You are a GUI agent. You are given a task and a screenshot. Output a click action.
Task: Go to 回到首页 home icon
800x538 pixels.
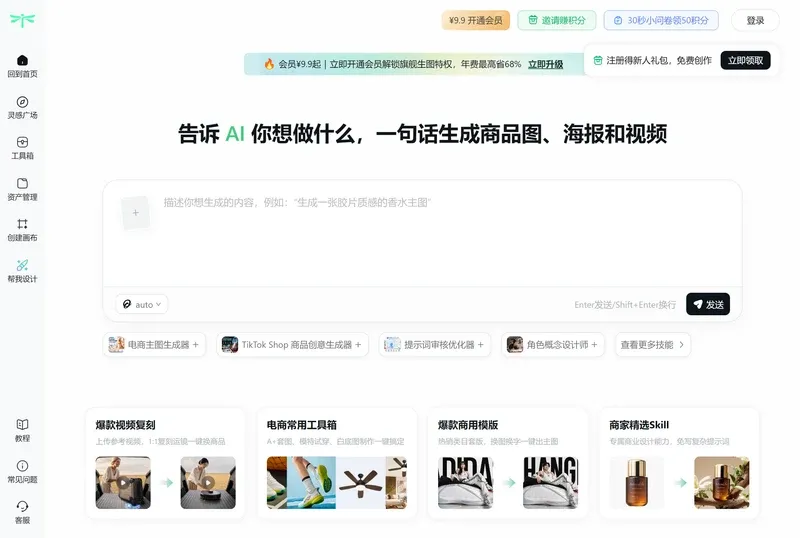coord(22,60)
